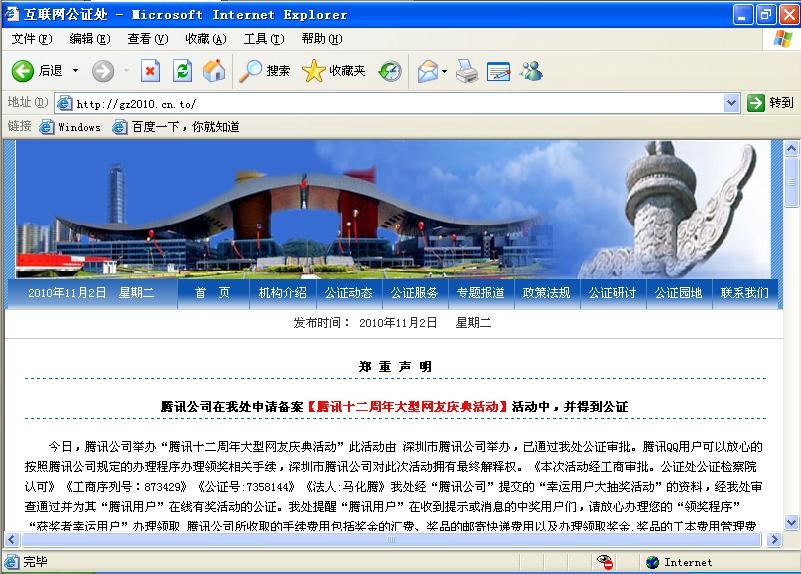Click the Internet zone globe icon
This screenshot has height=574, width=801.
pyautogui.click(x=652, y=562)
